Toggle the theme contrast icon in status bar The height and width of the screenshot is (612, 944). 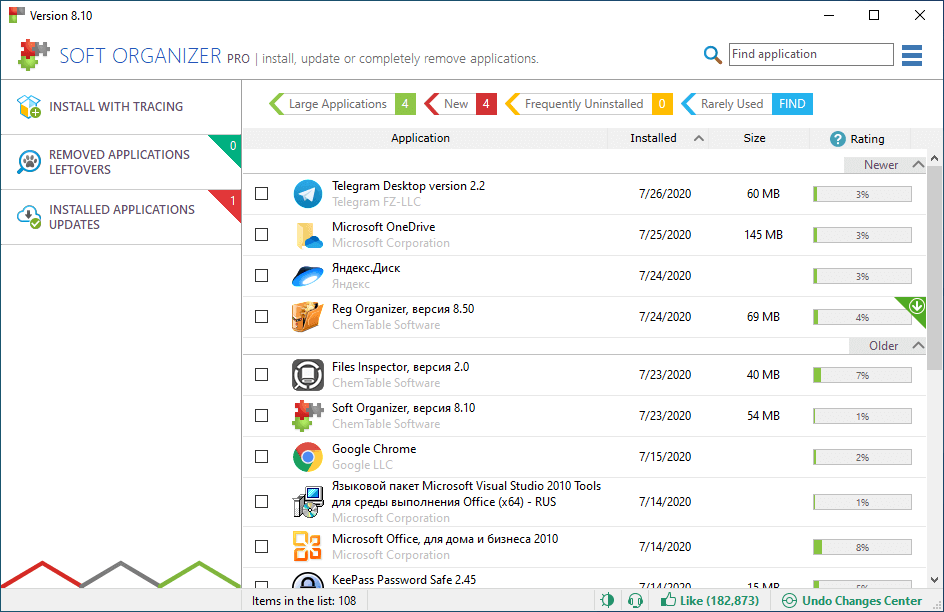pos(607,599)
